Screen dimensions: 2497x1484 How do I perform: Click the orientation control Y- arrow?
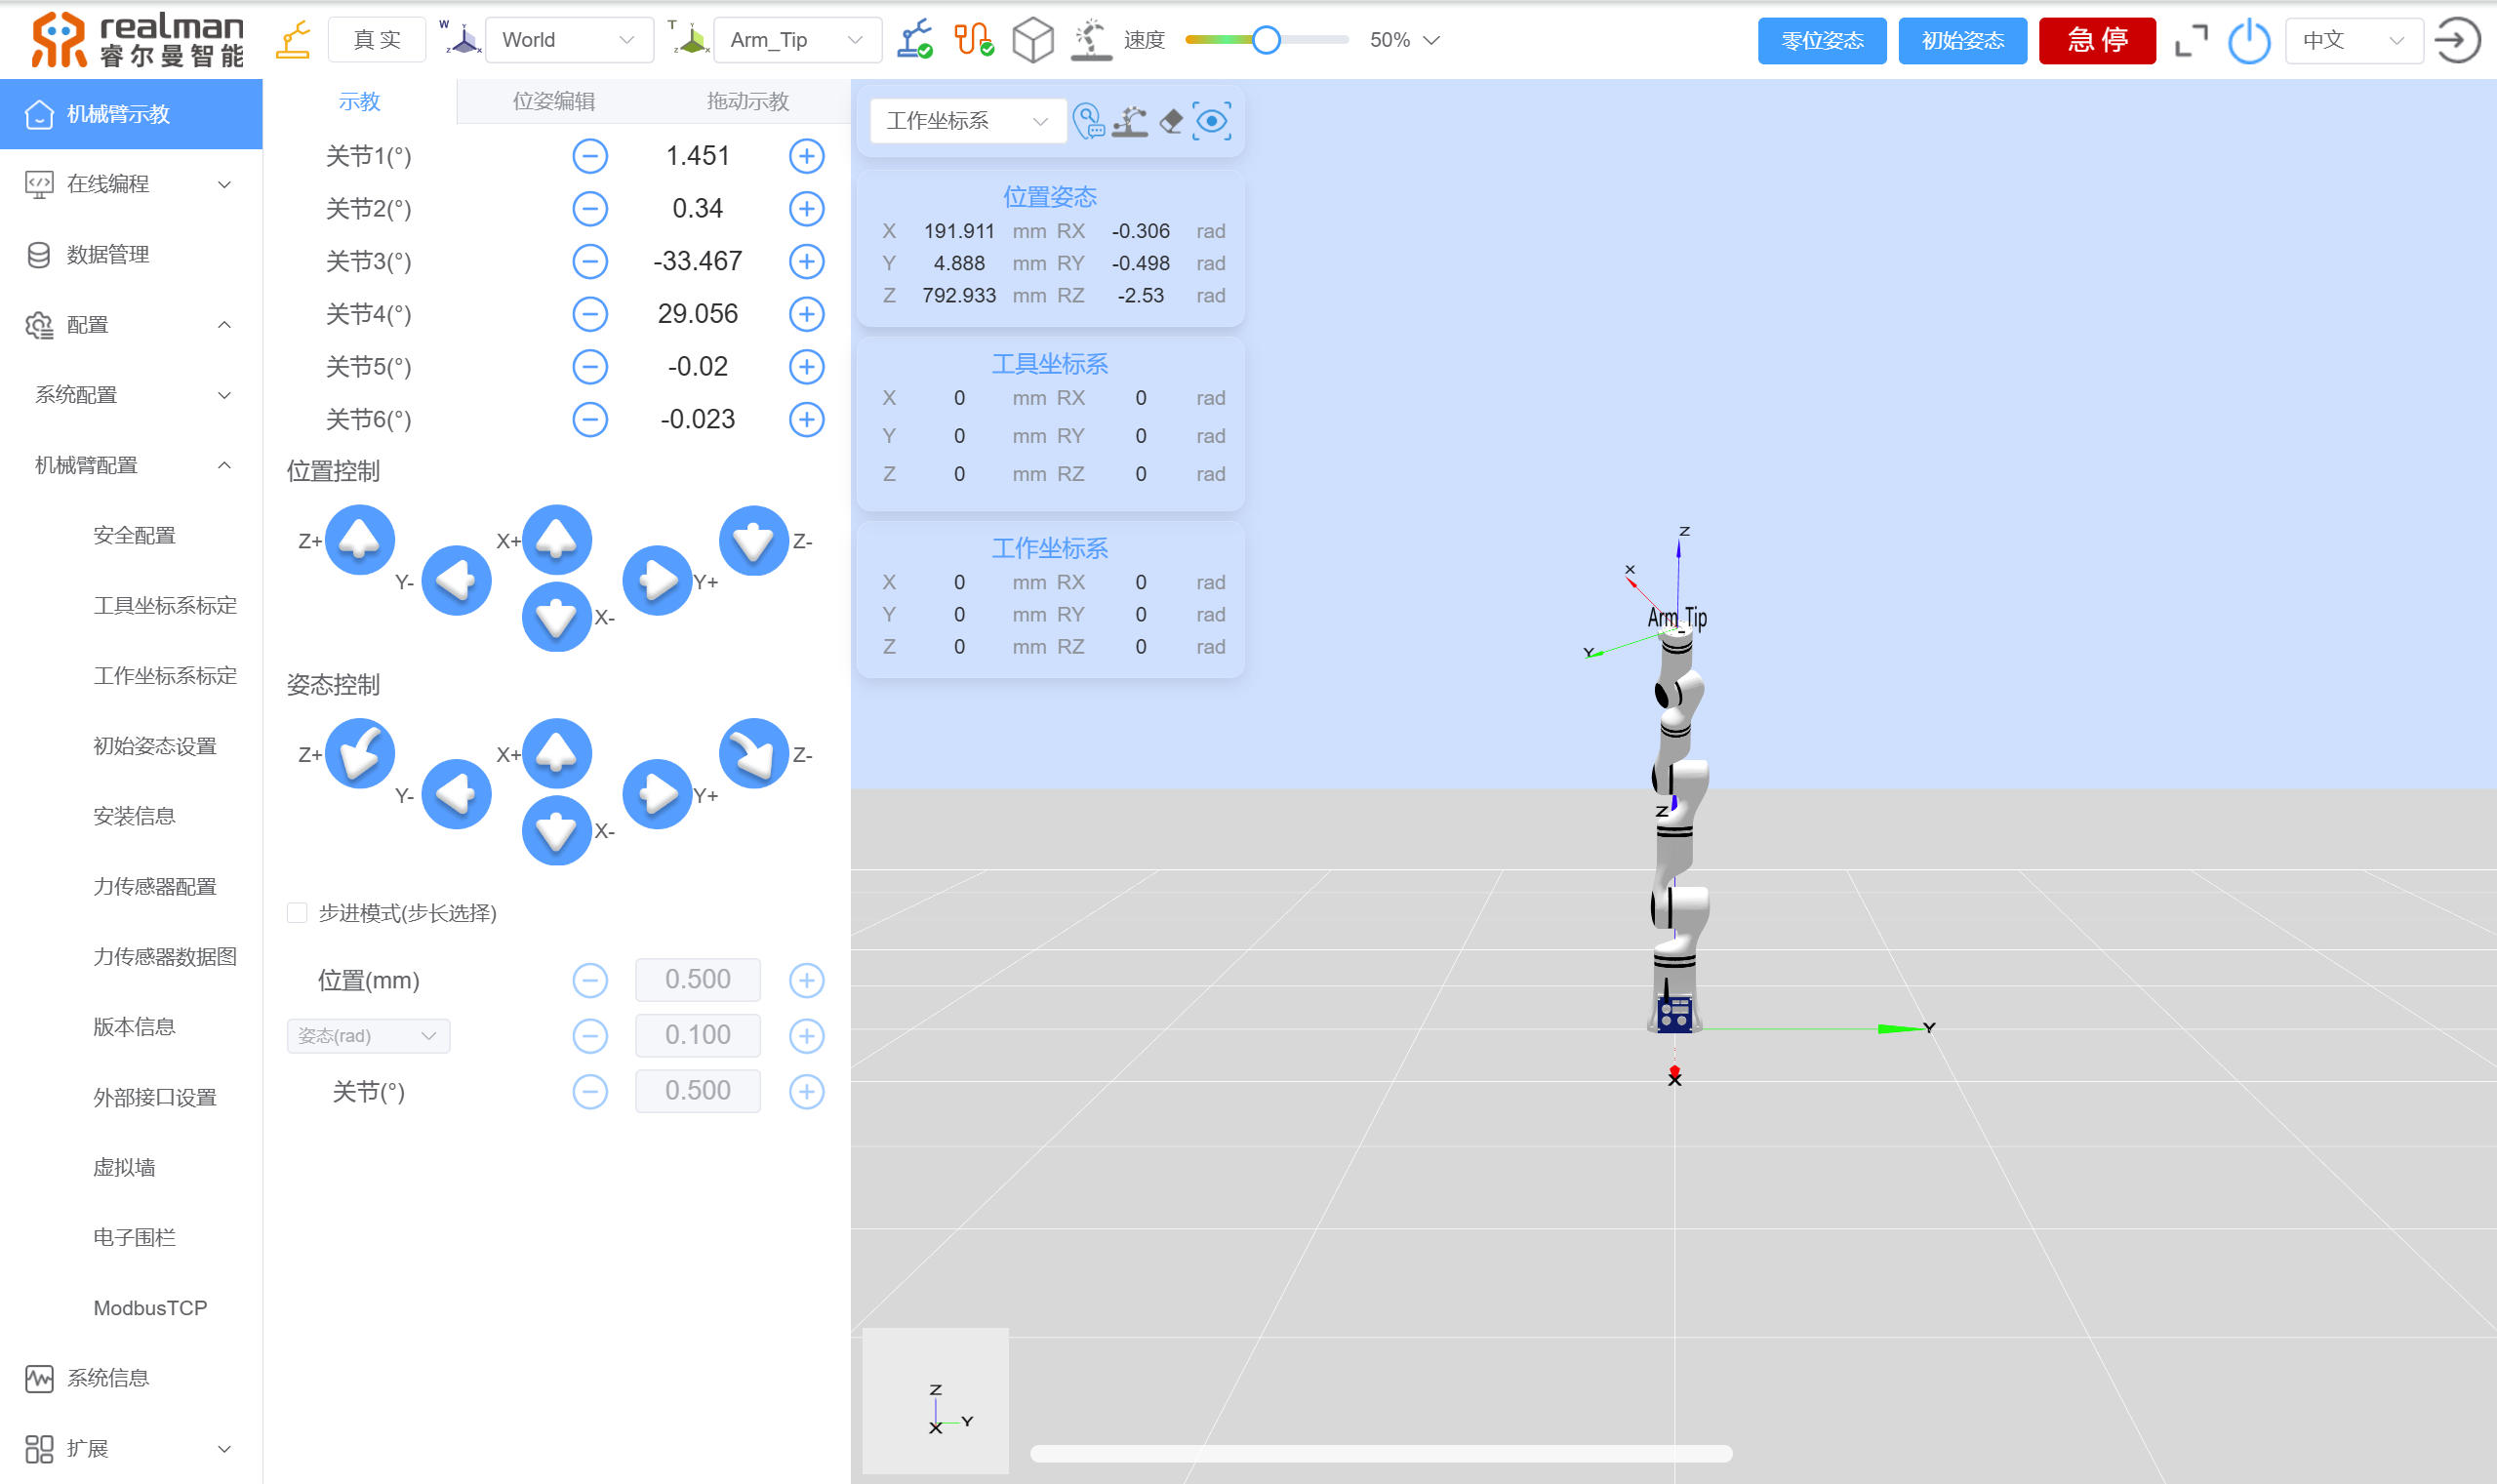click(456, 795)
